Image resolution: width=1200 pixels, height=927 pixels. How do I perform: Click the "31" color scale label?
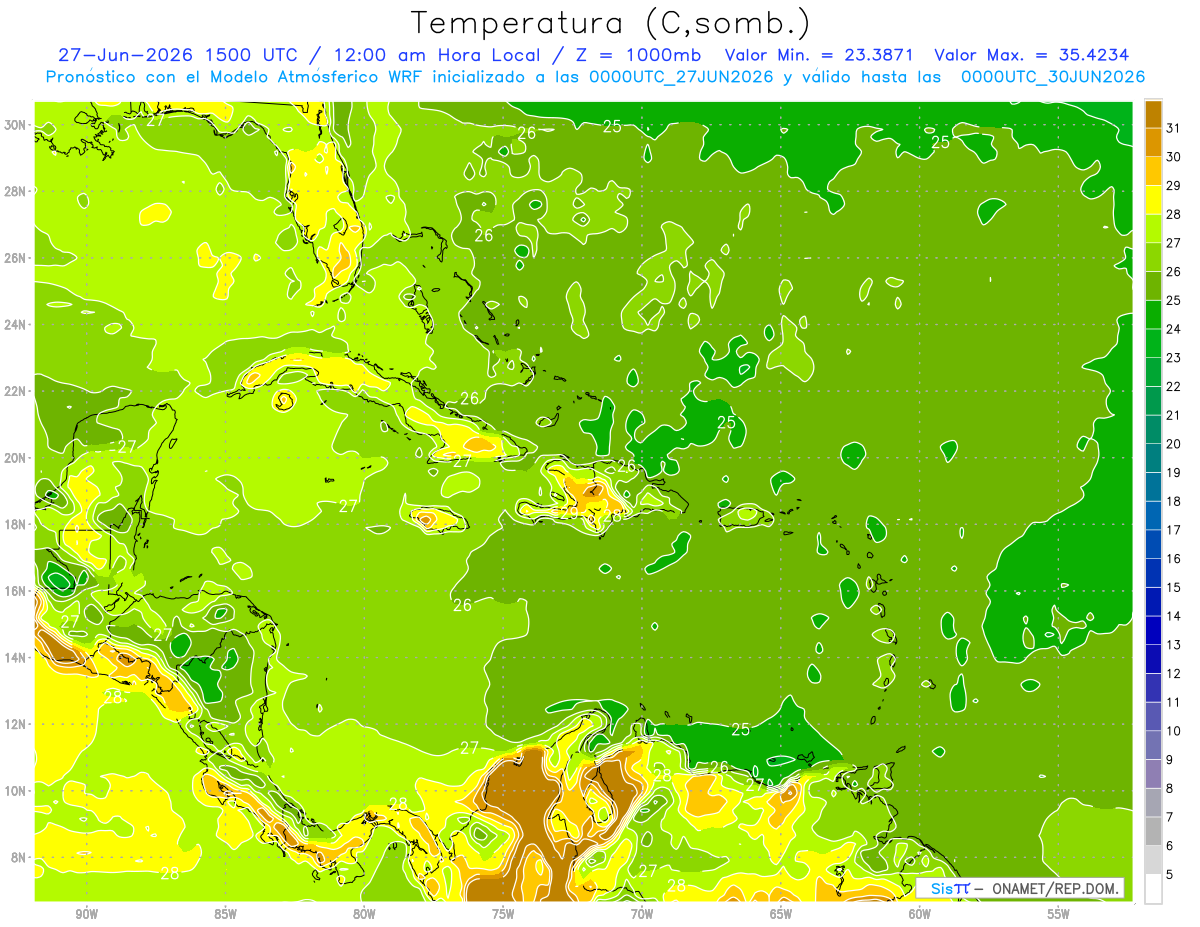[x=1173, y=127]
